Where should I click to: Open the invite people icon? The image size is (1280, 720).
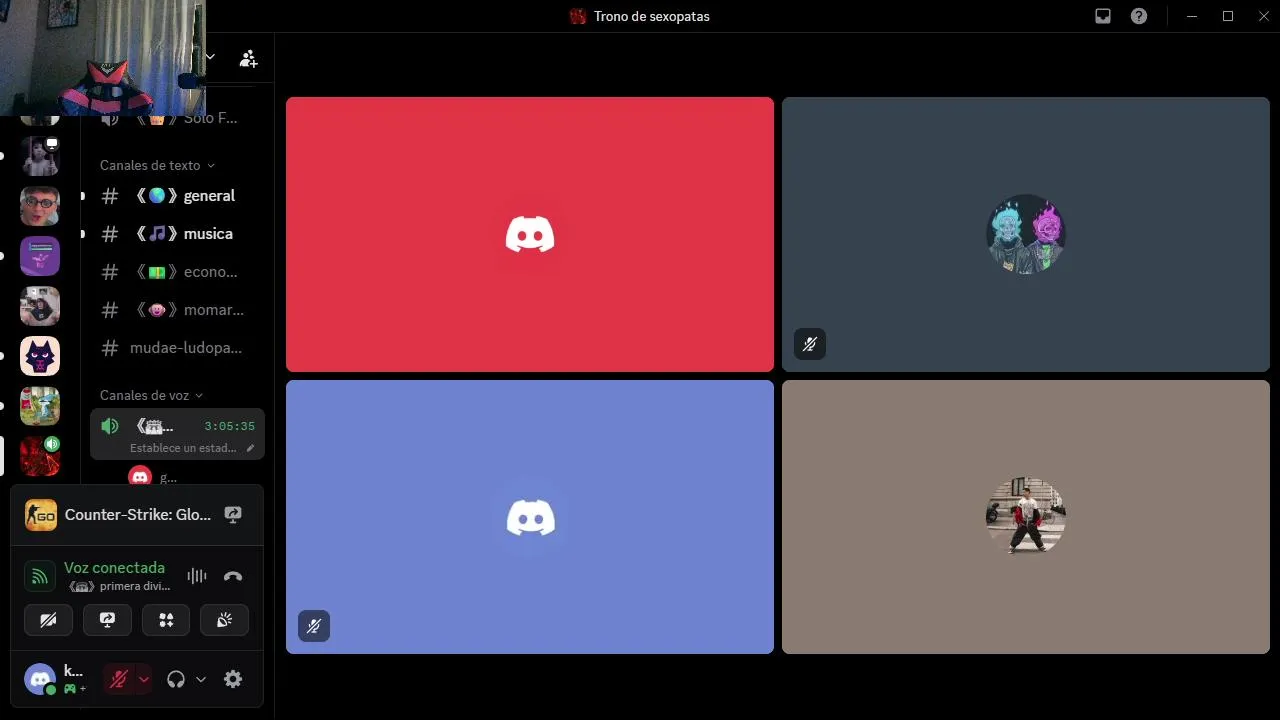pos(248,58)
